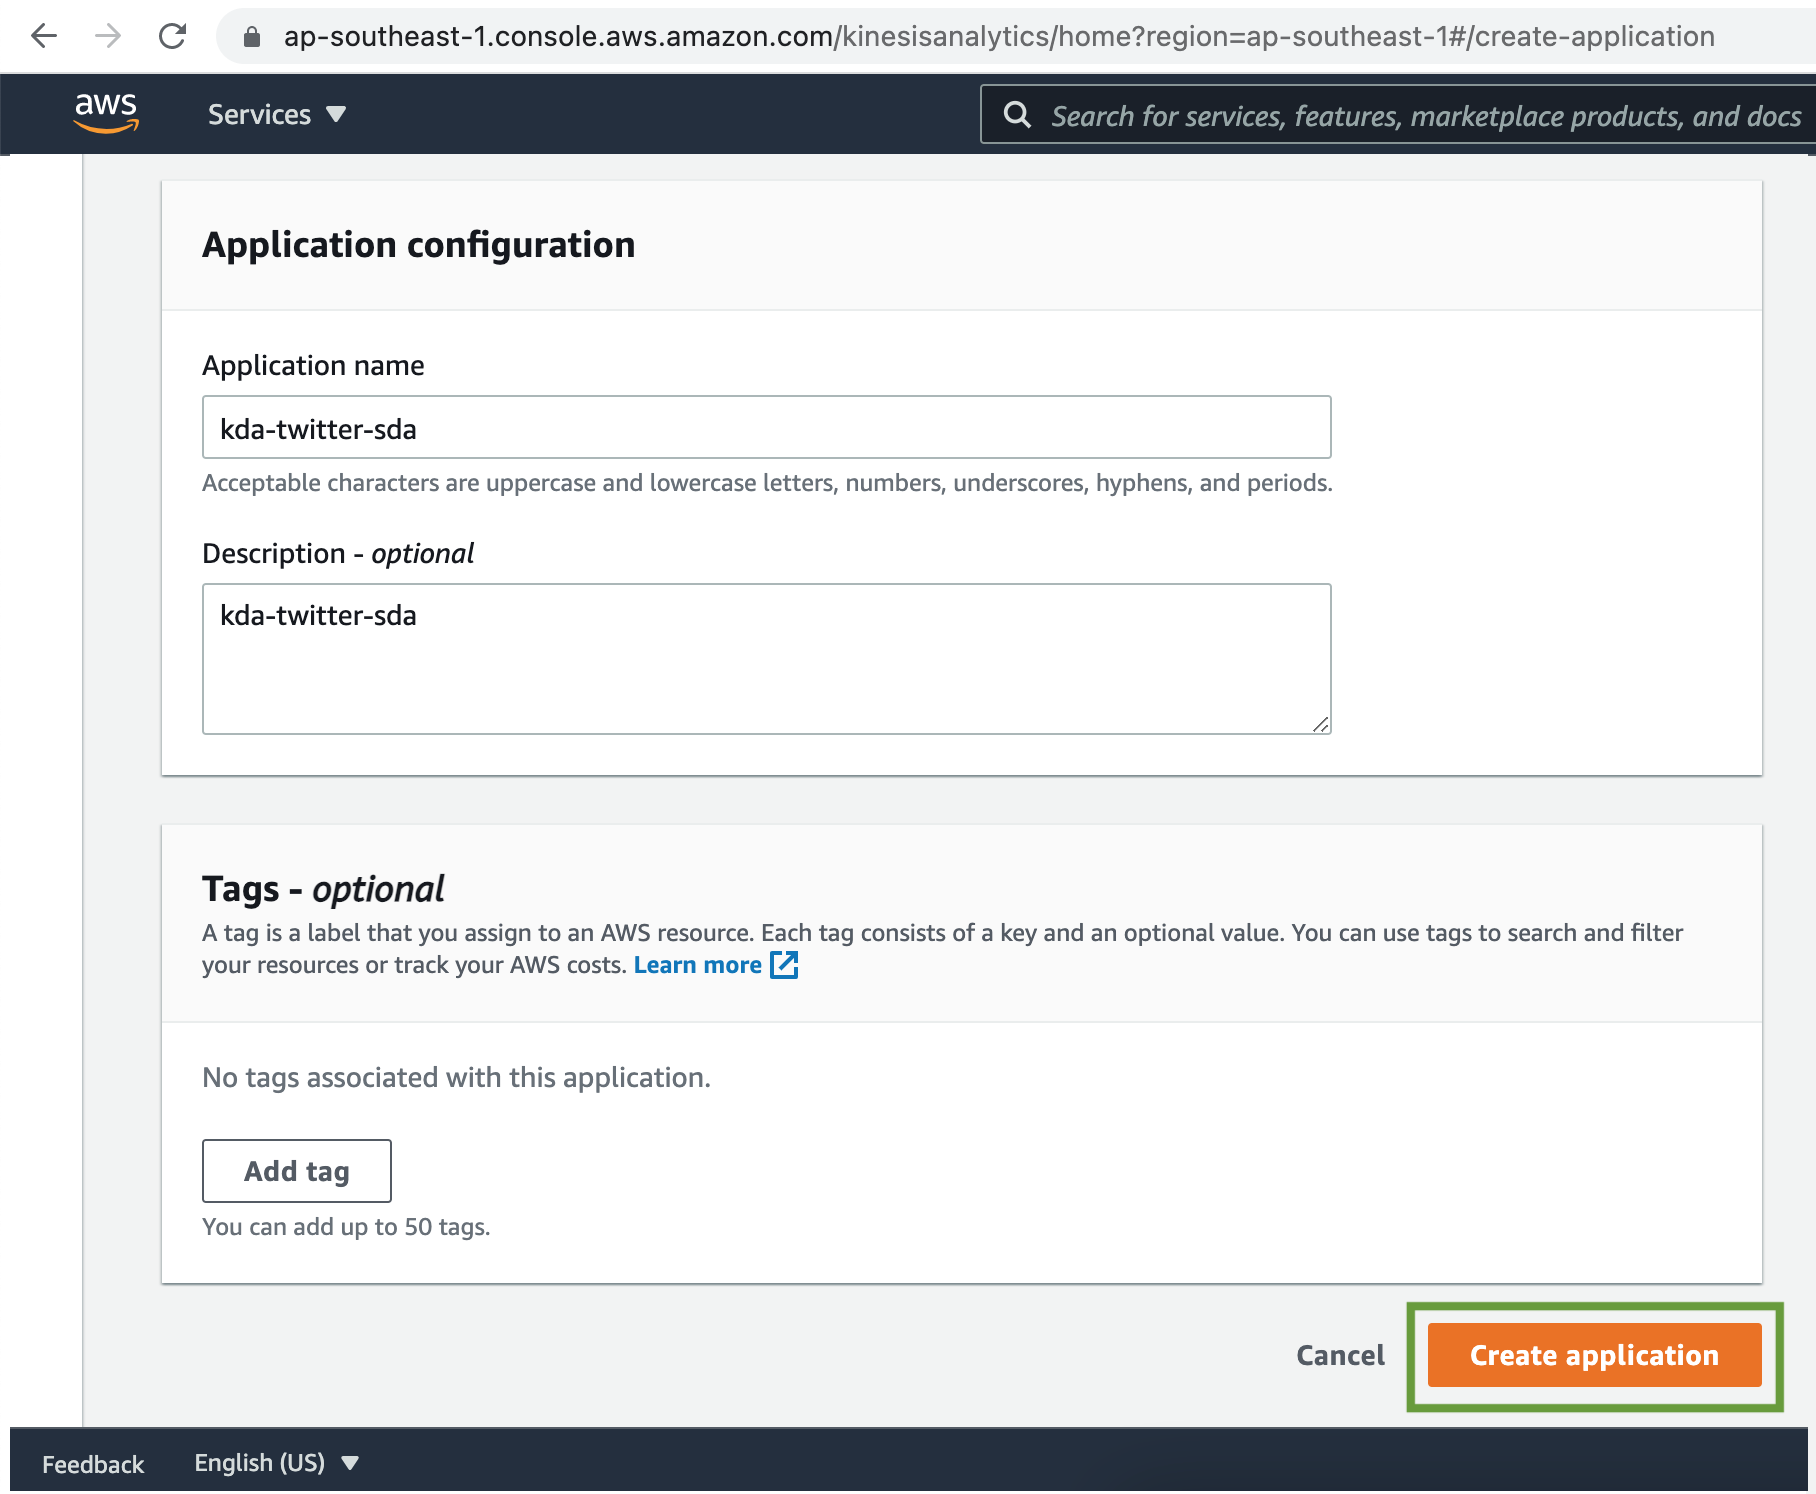Click the 'Tags - optional' heading
The width and height of the screenshot is (1816, 1494).
(323, 889)
